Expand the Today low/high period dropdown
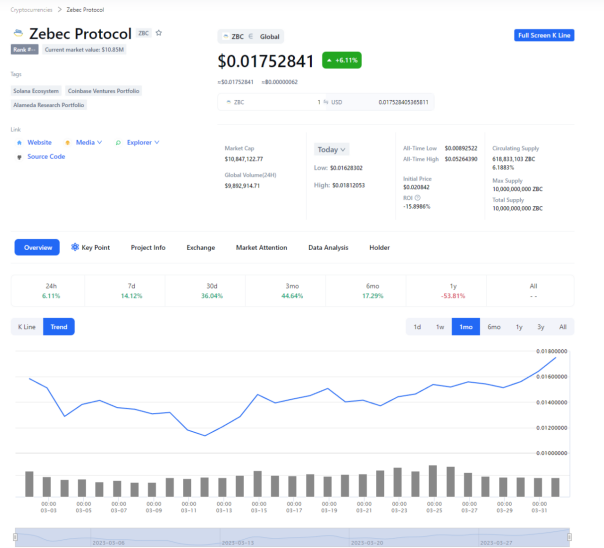 (x=331, y=149)
